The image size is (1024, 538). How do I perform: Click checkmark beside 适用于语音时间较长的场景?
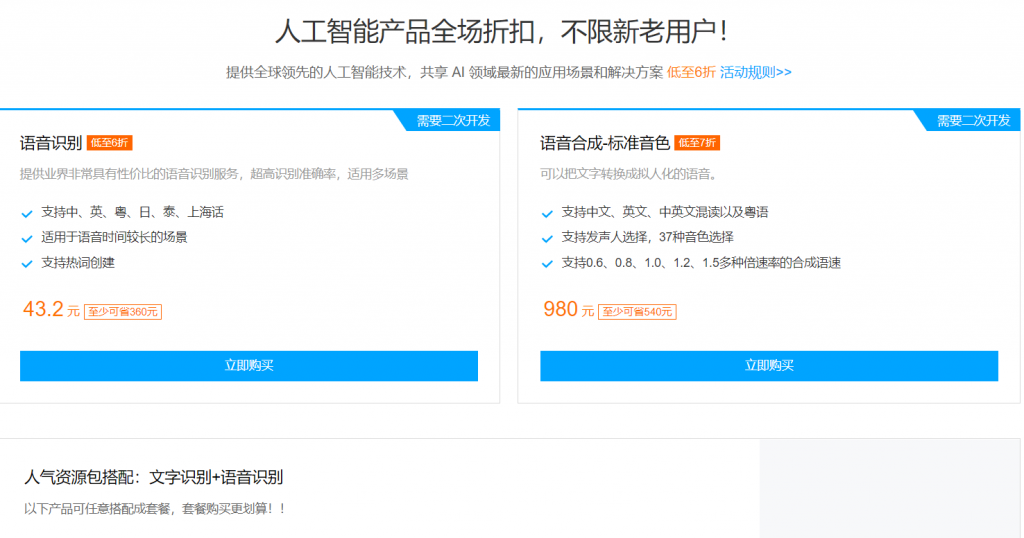27,239
